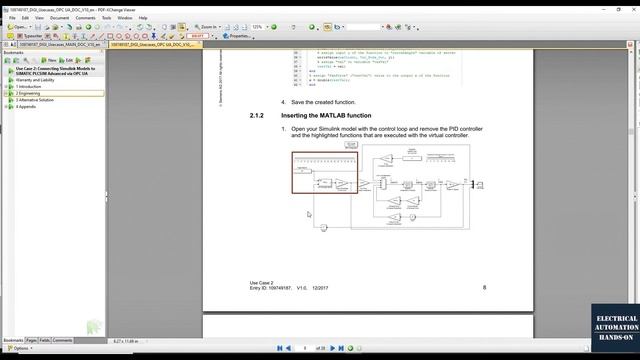Go to previous page button
This screenshot has width=640, height=360.
pyautogui.click(x=289, y=348)
